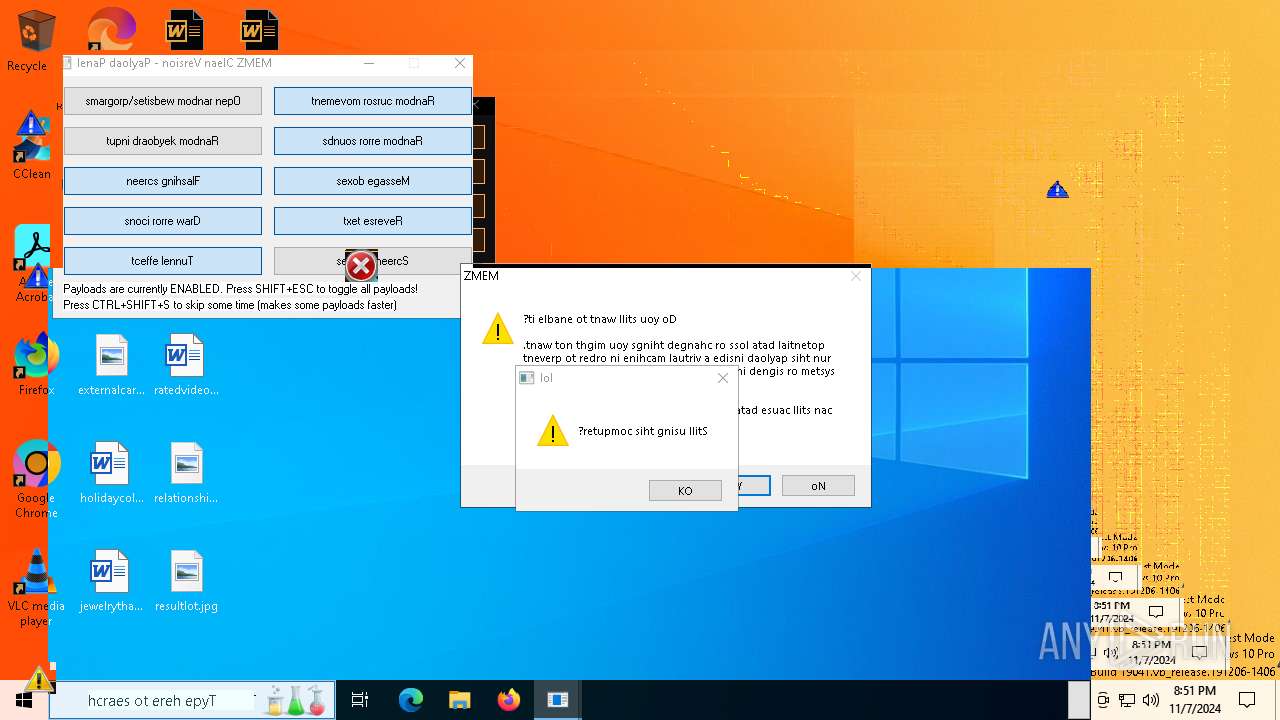Click the '?ti elbane ot tnaw llits uoy oD' text
Image resolution: width=1280 pixels, height=720 pixels.
pos(600,319)
